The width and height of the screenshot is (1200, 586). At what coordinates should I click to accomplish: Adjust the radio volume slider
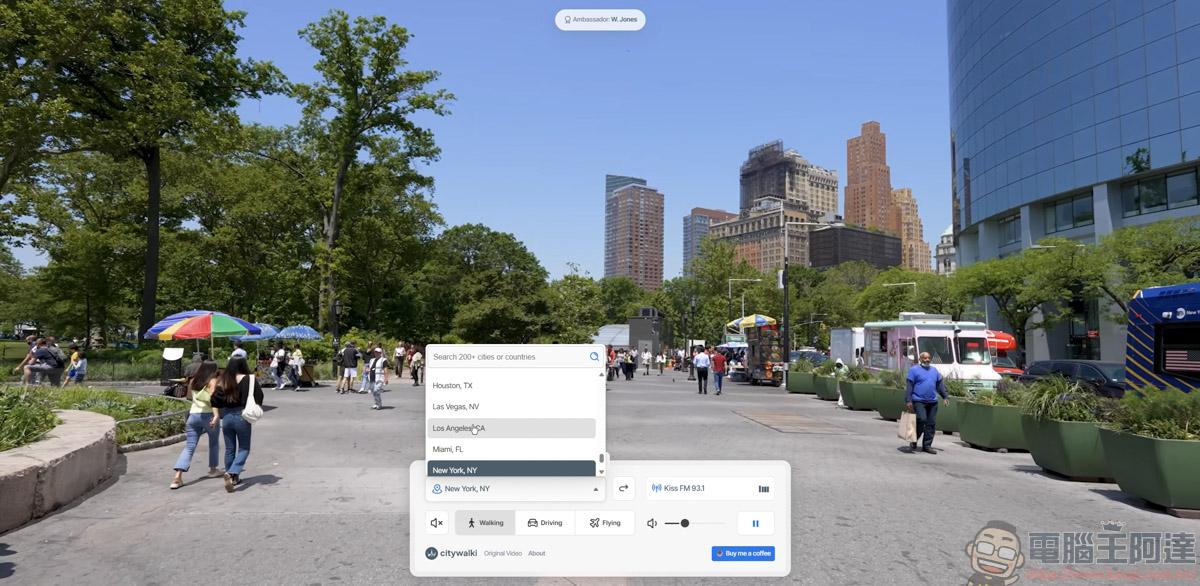(x=695, y=523)
